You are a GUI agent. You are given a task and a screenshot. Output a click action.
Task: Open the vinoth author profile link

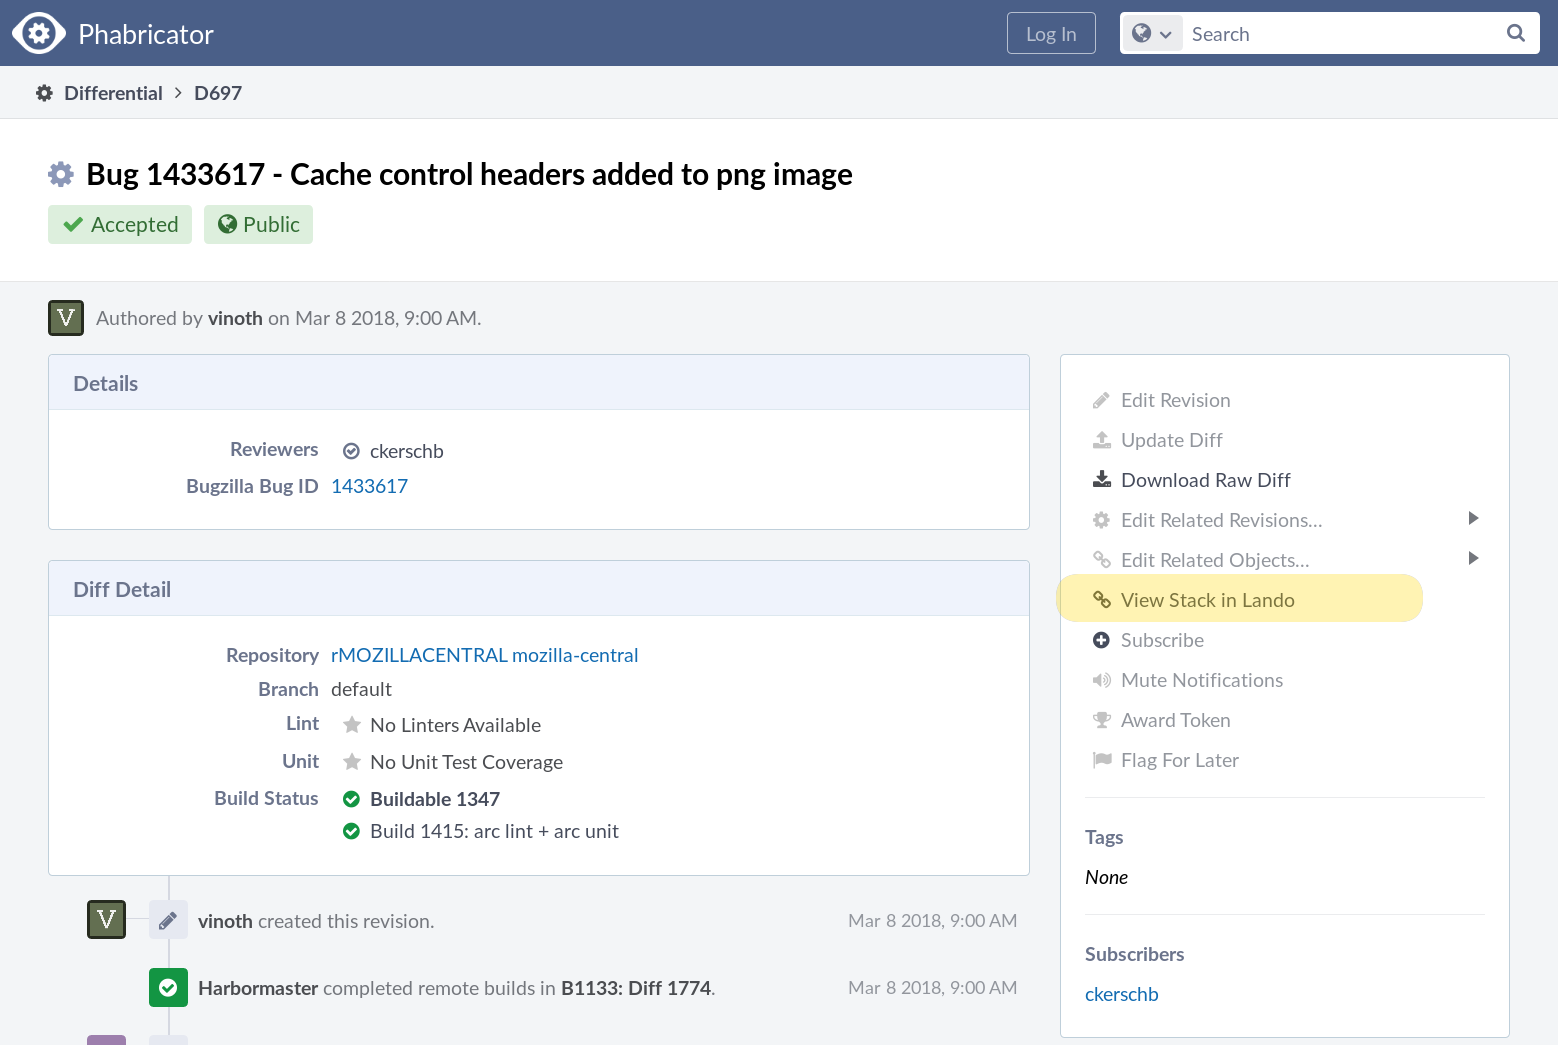[x=235, y=318]
